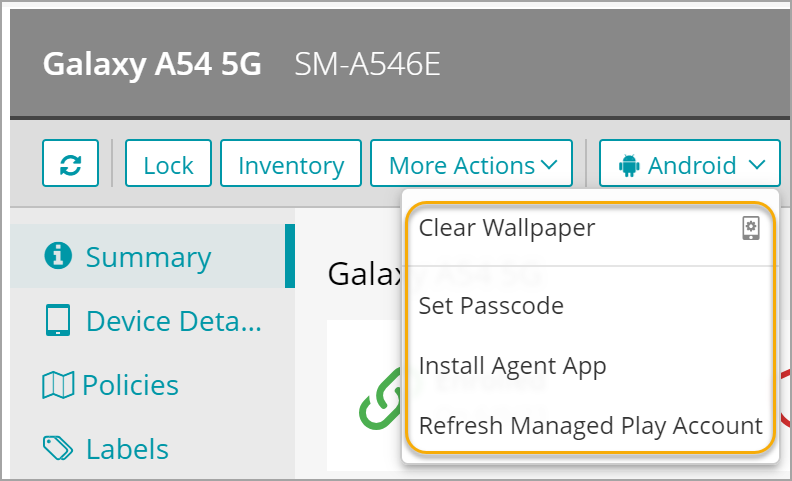The height and width of the screenshot is (481, 792).
Task: Click the Inventory button
Action: point(290,165)
